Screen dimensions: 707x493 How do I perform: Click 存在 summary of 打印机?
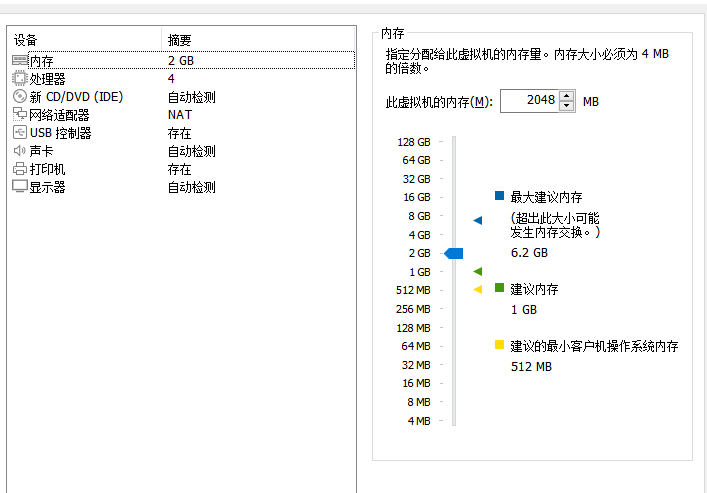pos(179,169)
